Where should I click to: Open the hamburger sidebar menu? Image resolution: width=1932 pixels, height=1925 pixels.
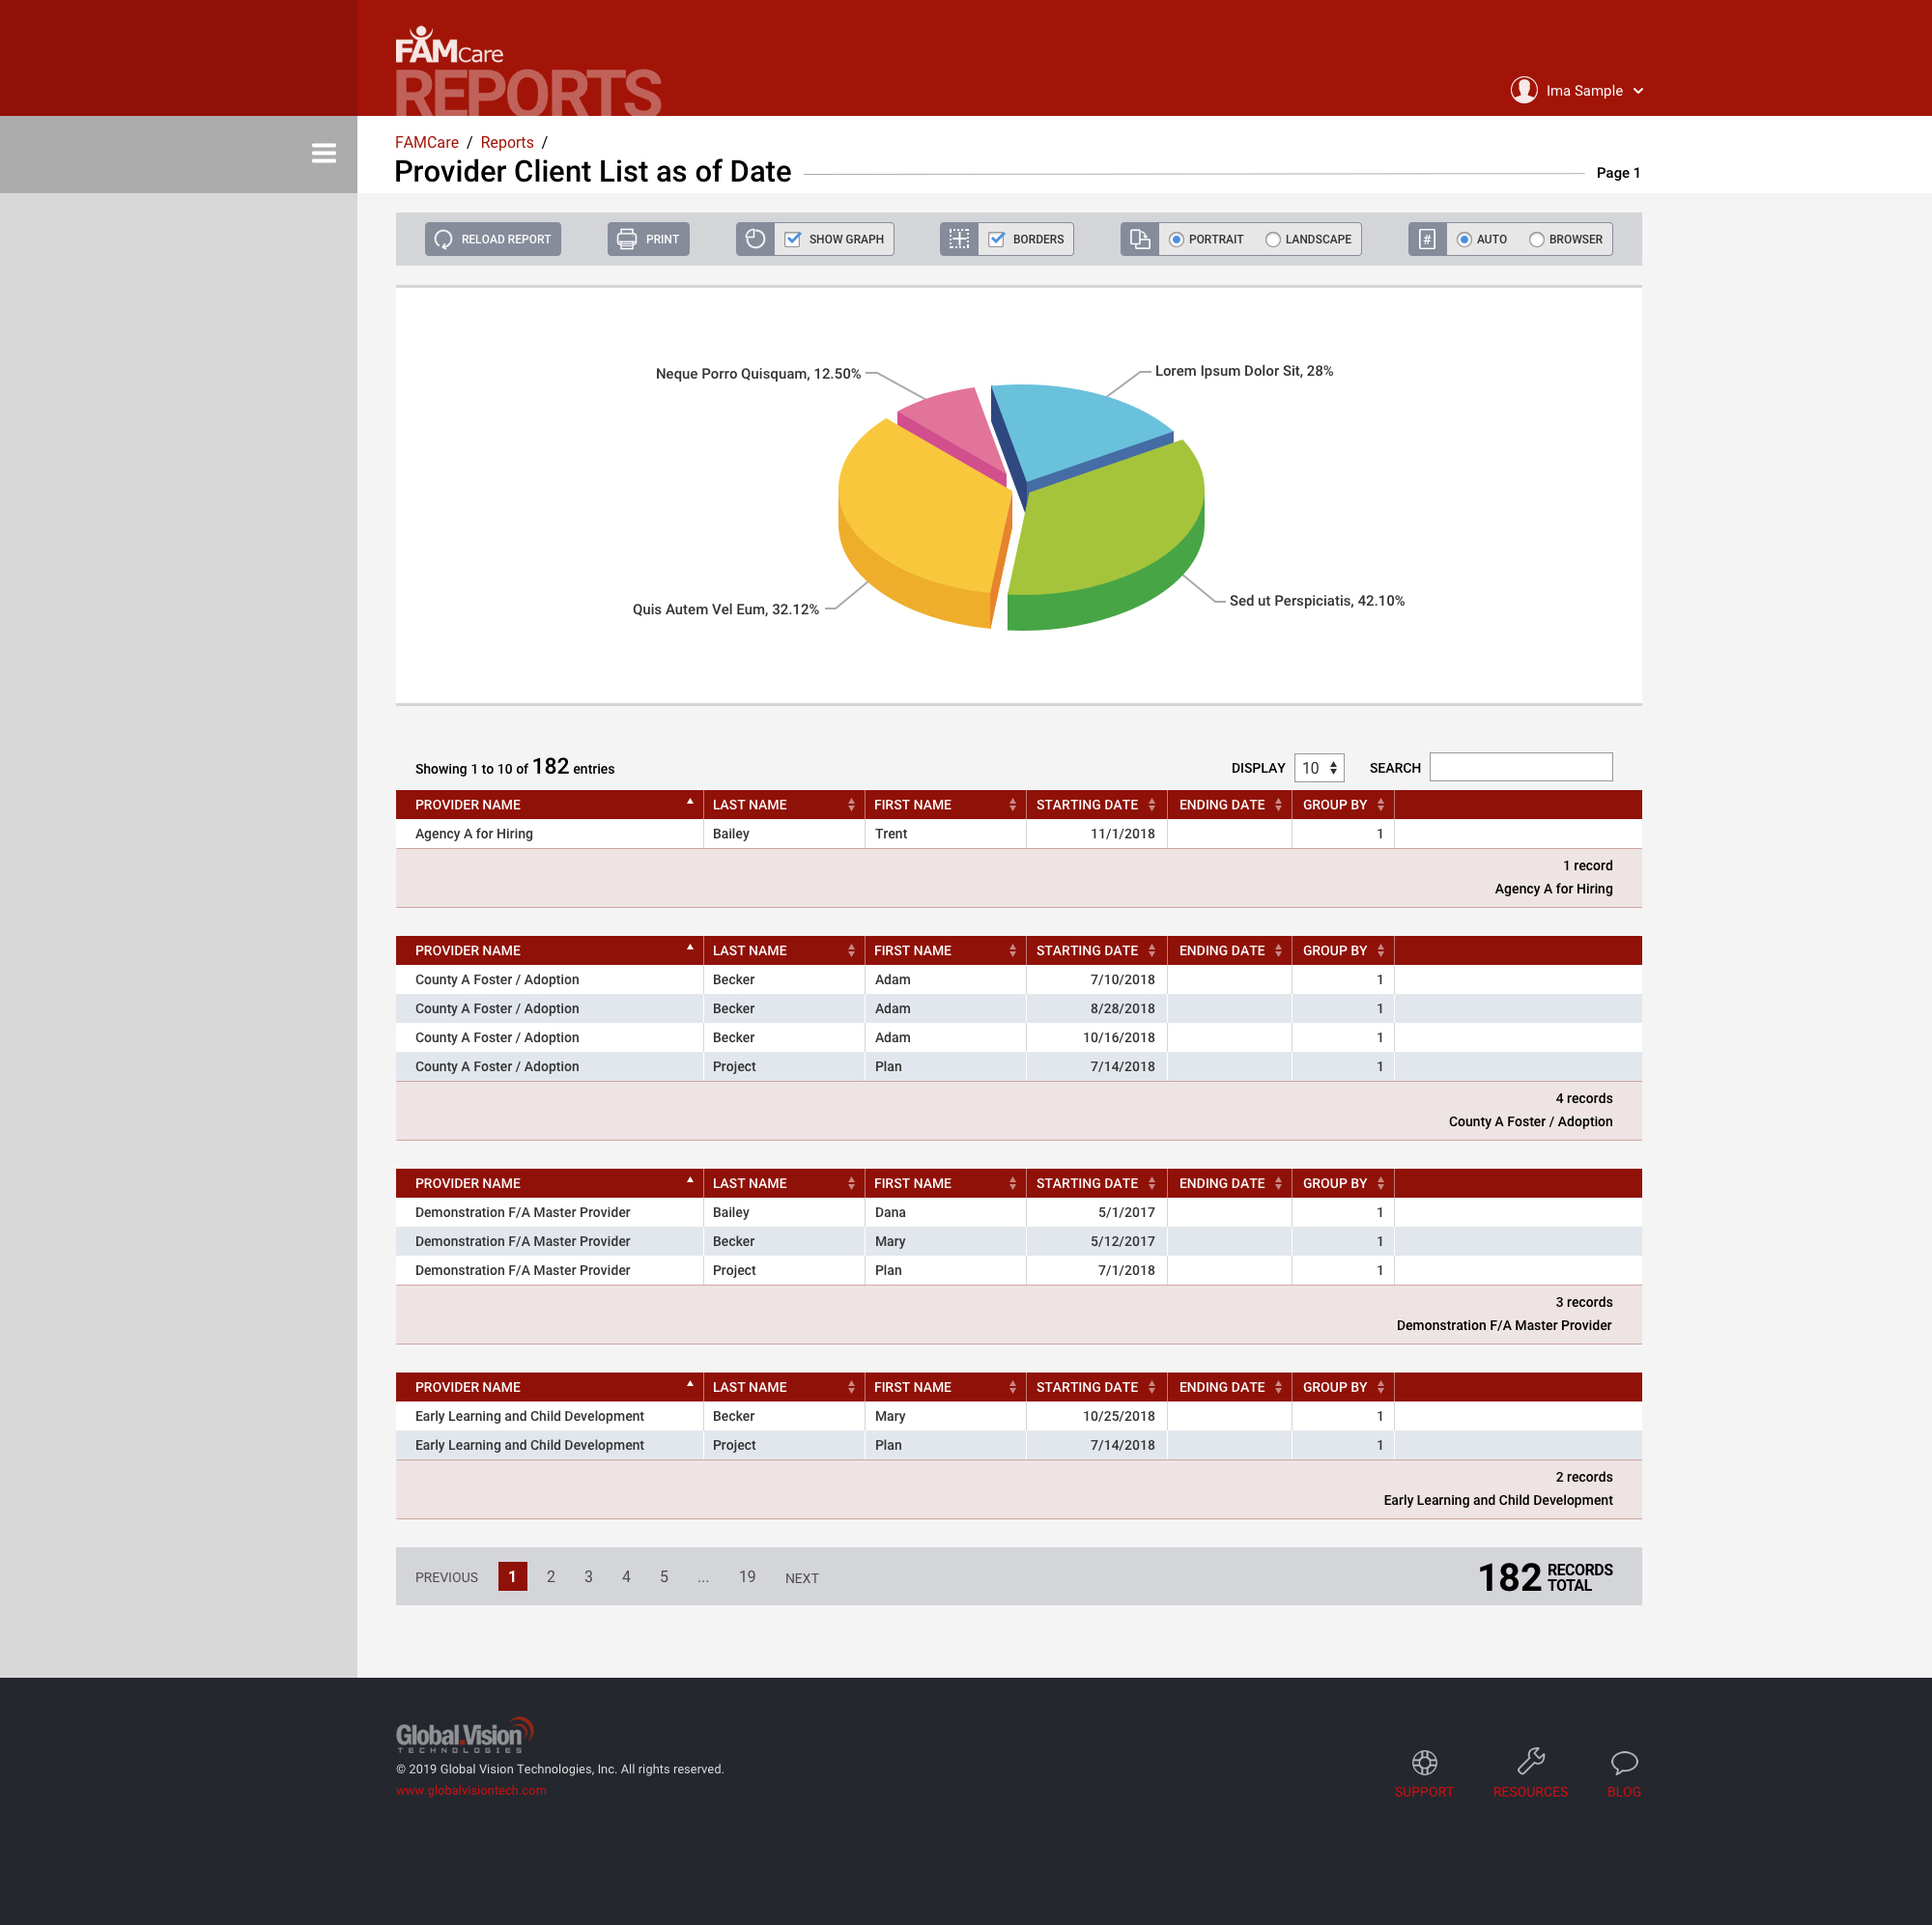click(323, 153)
